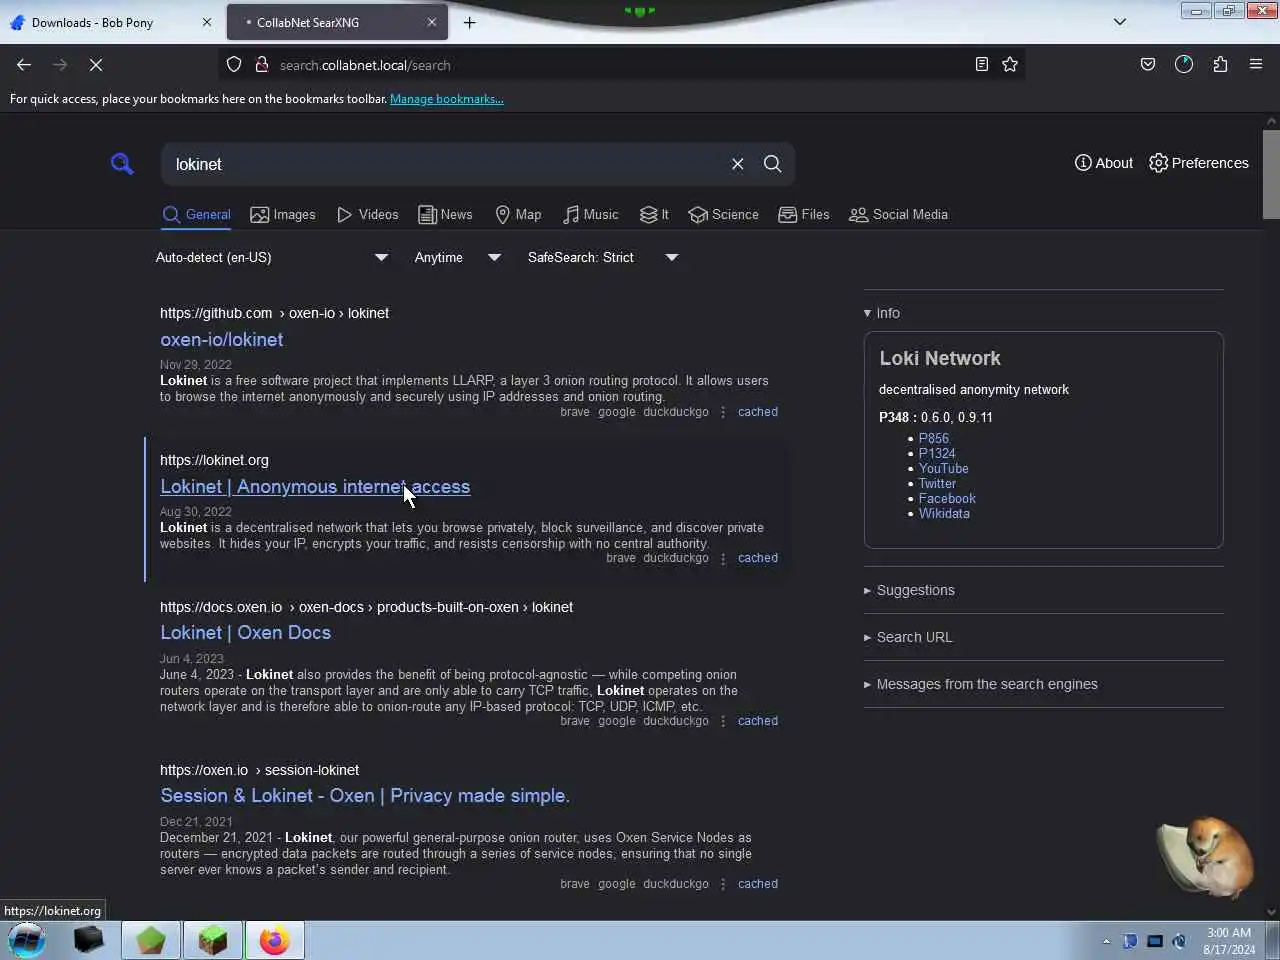Open options dots for Oxen Docs result

(x=723, y=721)
